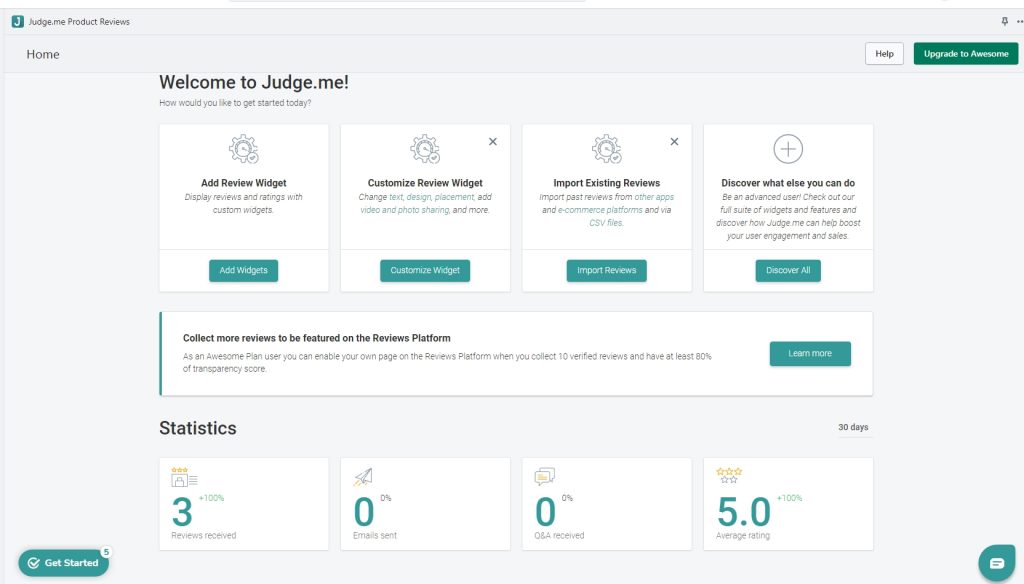Open the CSV files link

607,223
